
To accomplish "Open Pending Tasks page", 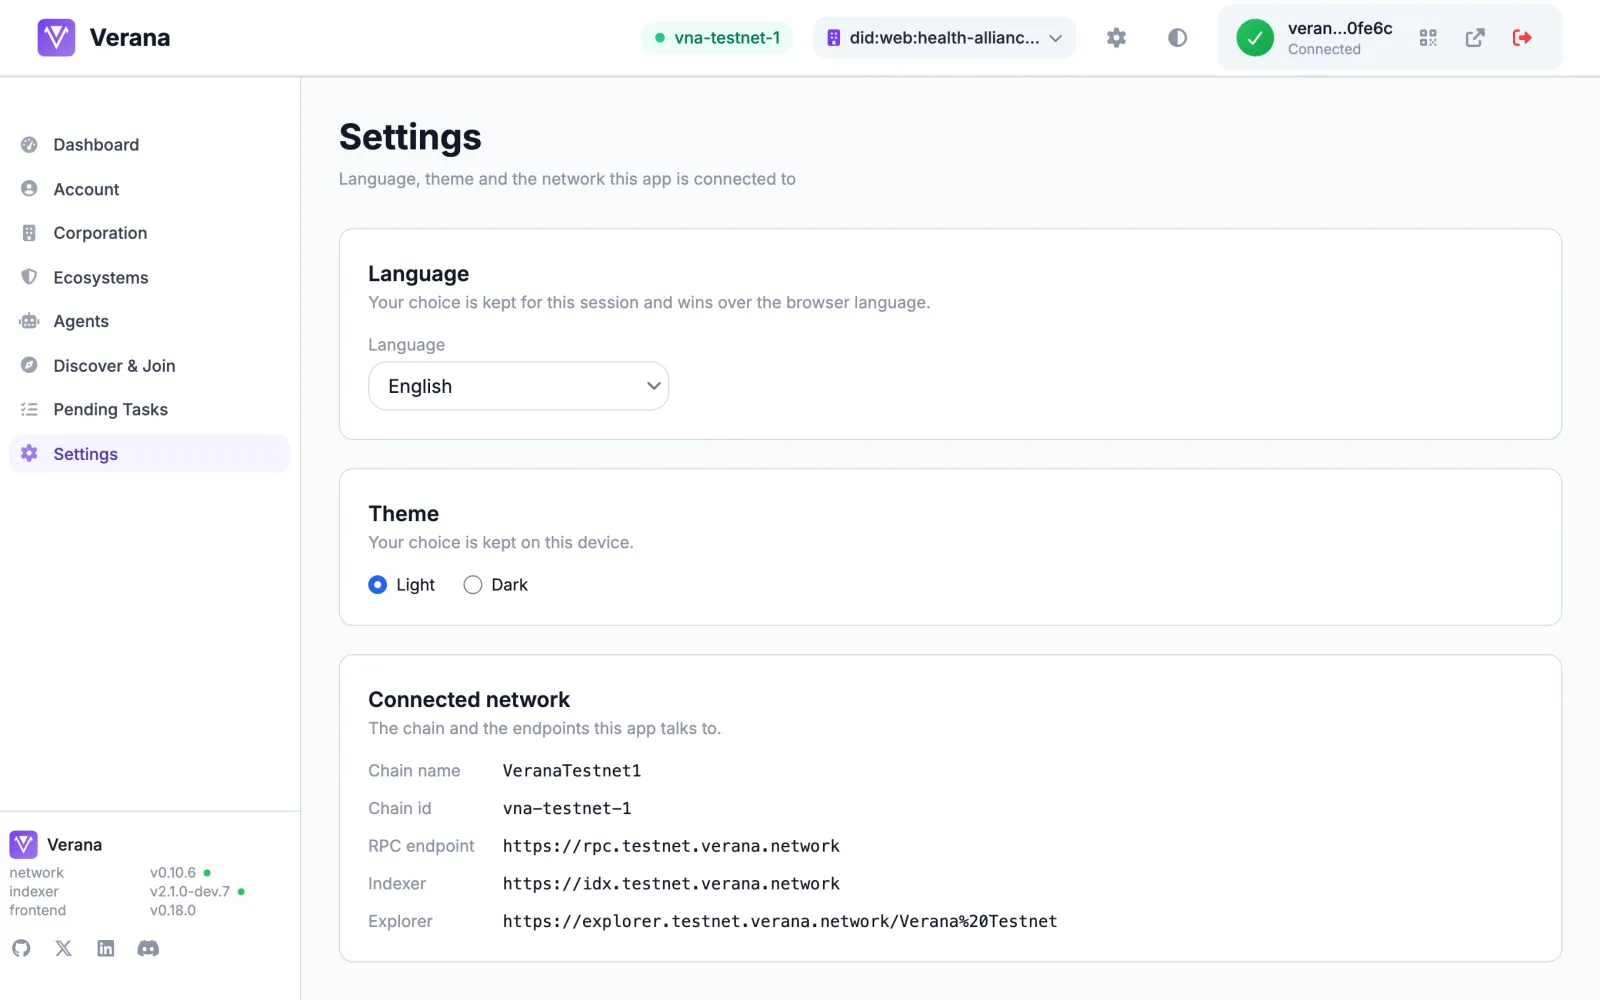I will (150, 410).
